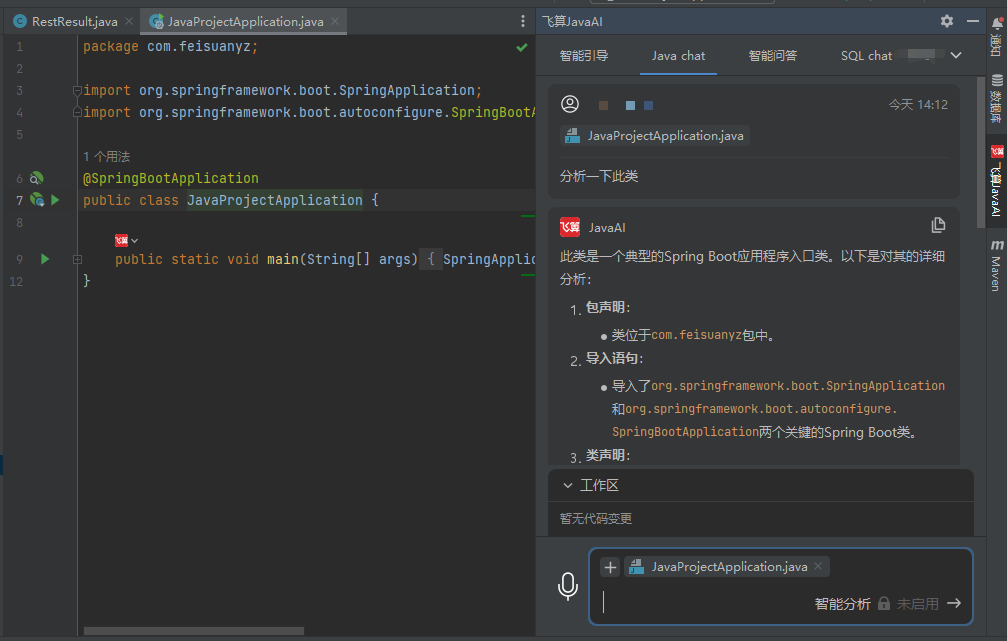The width and height of the screenshot is (1007, 641).
Task: Open JavaProjectApplication.java attachment in the chat message
Action: (655, 136)
